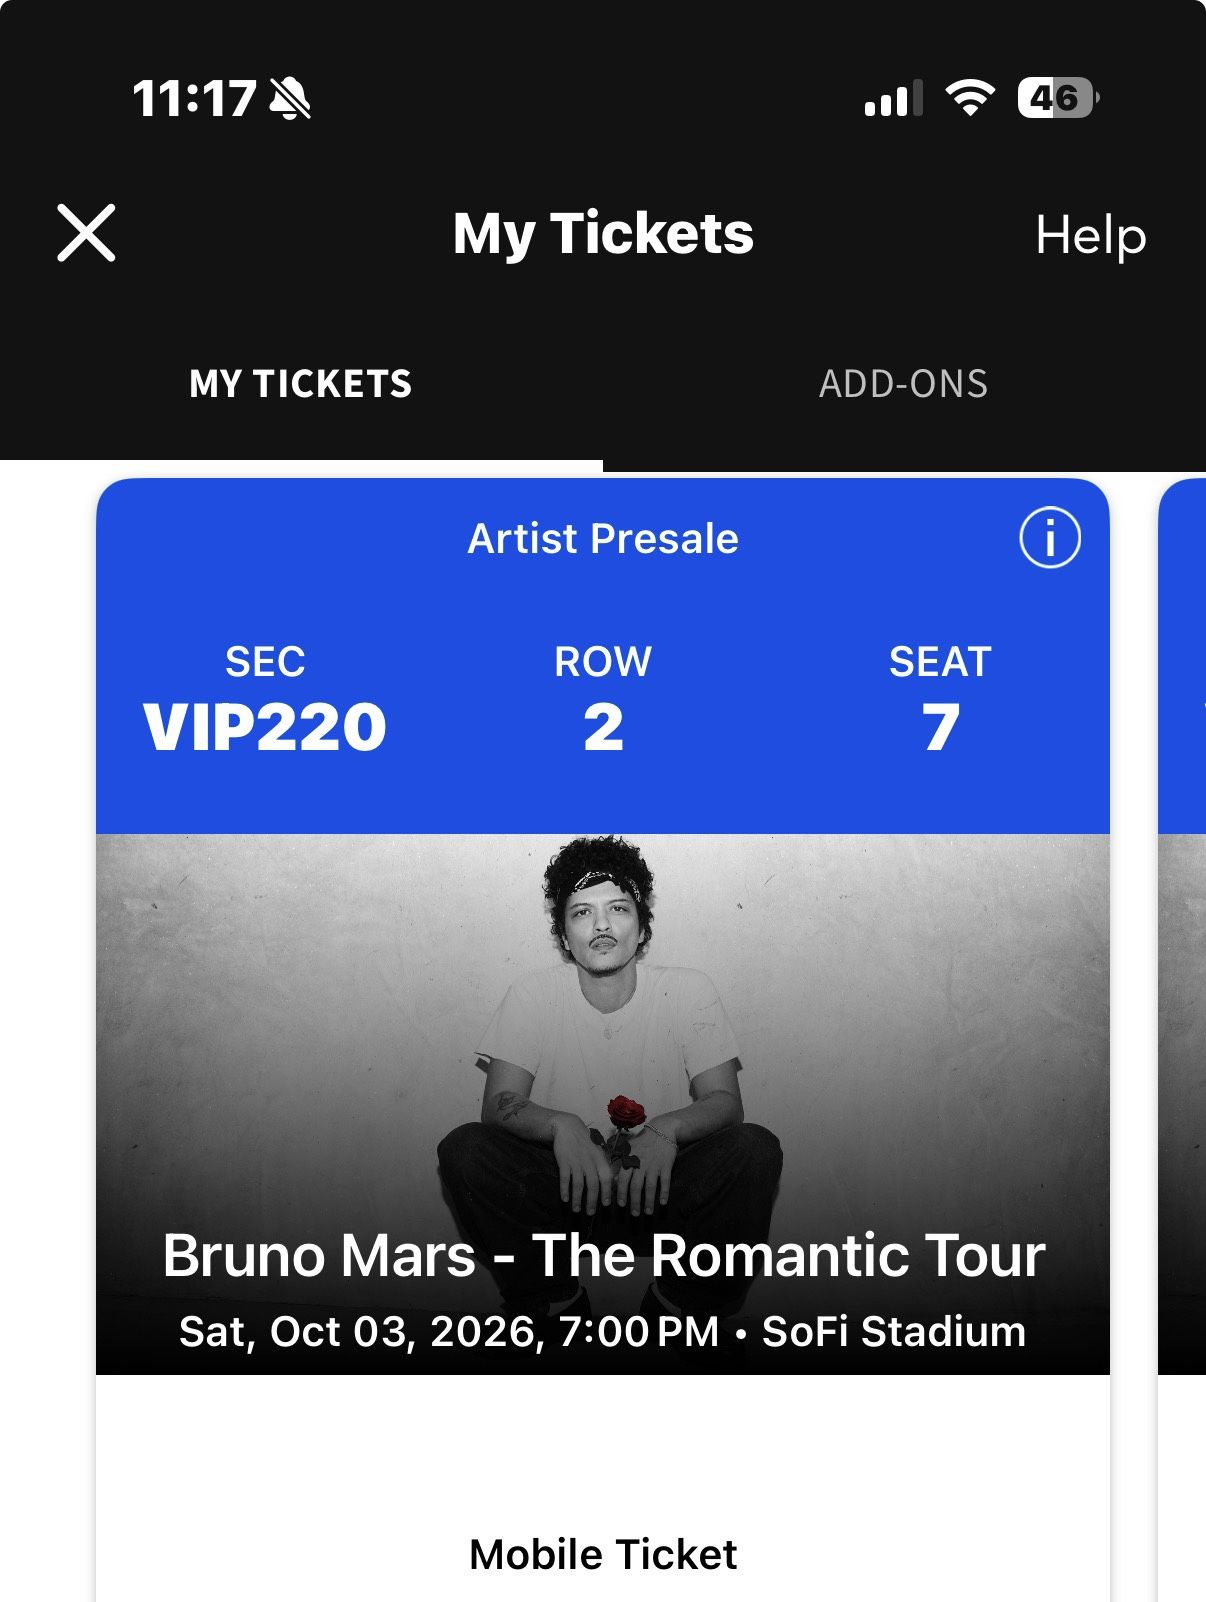Tap the Mobile Ticket label

(x=603, y=1555)
